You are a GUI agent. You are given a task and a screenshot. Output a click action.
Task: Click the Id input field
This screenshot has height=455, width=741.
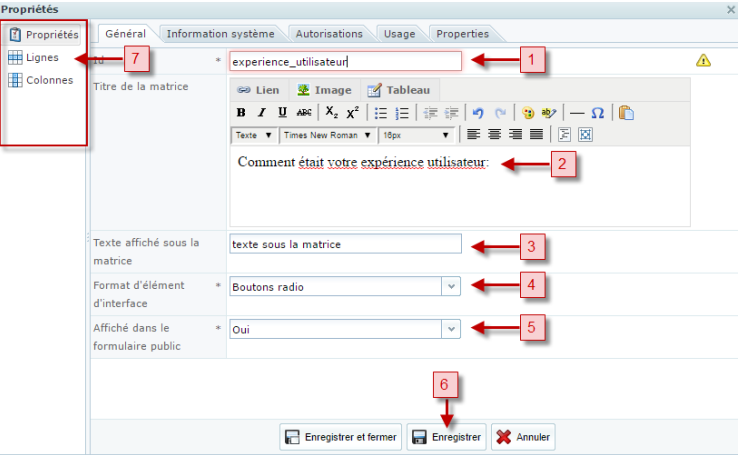(x=345, y=61)
